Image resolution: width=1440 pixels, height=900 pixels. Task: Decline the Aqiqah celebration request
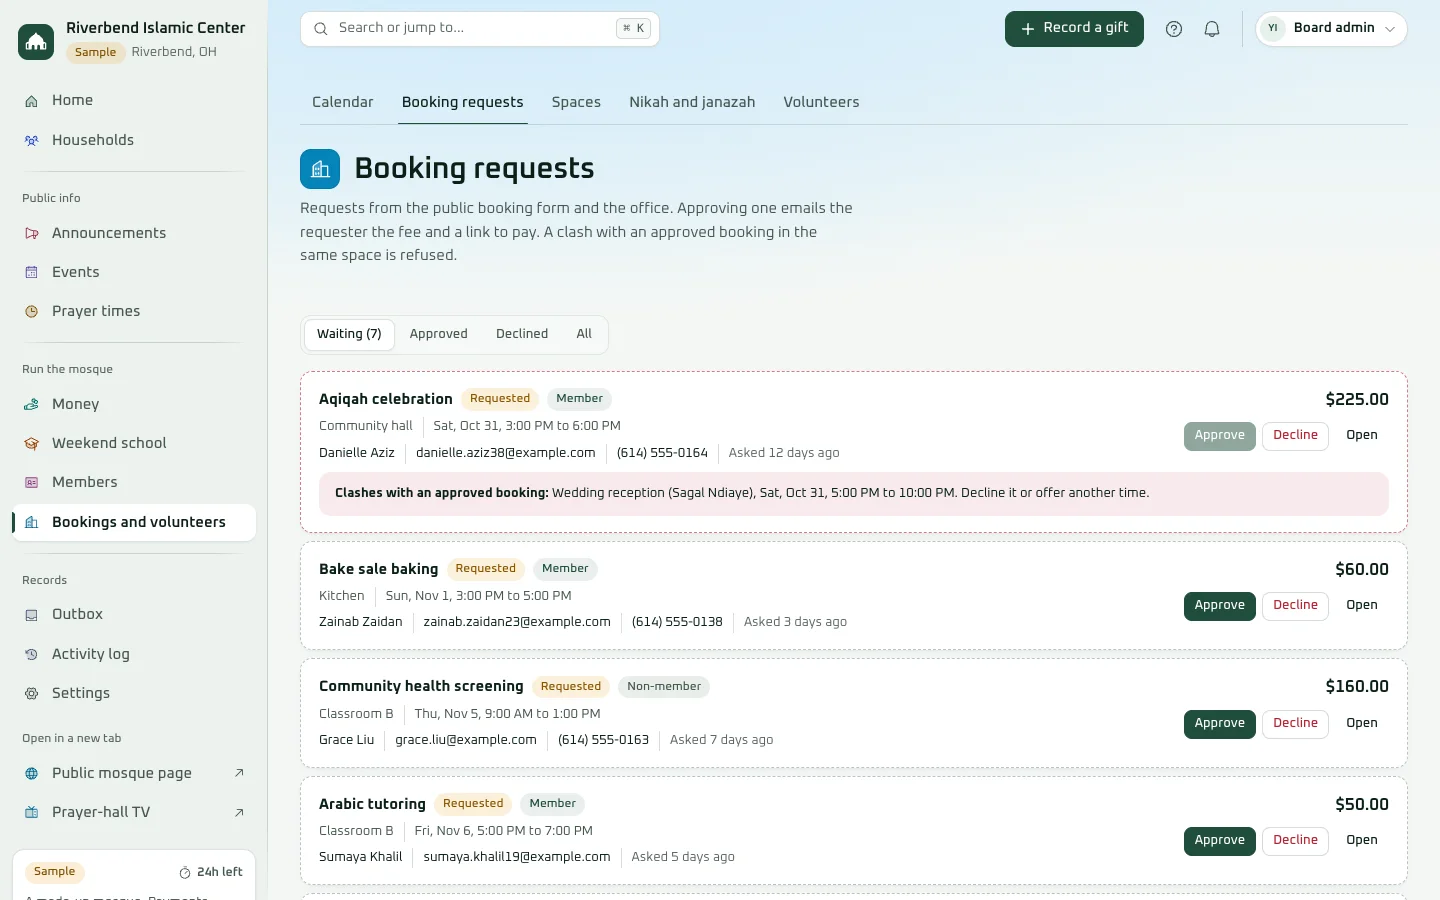[1295, 436]
